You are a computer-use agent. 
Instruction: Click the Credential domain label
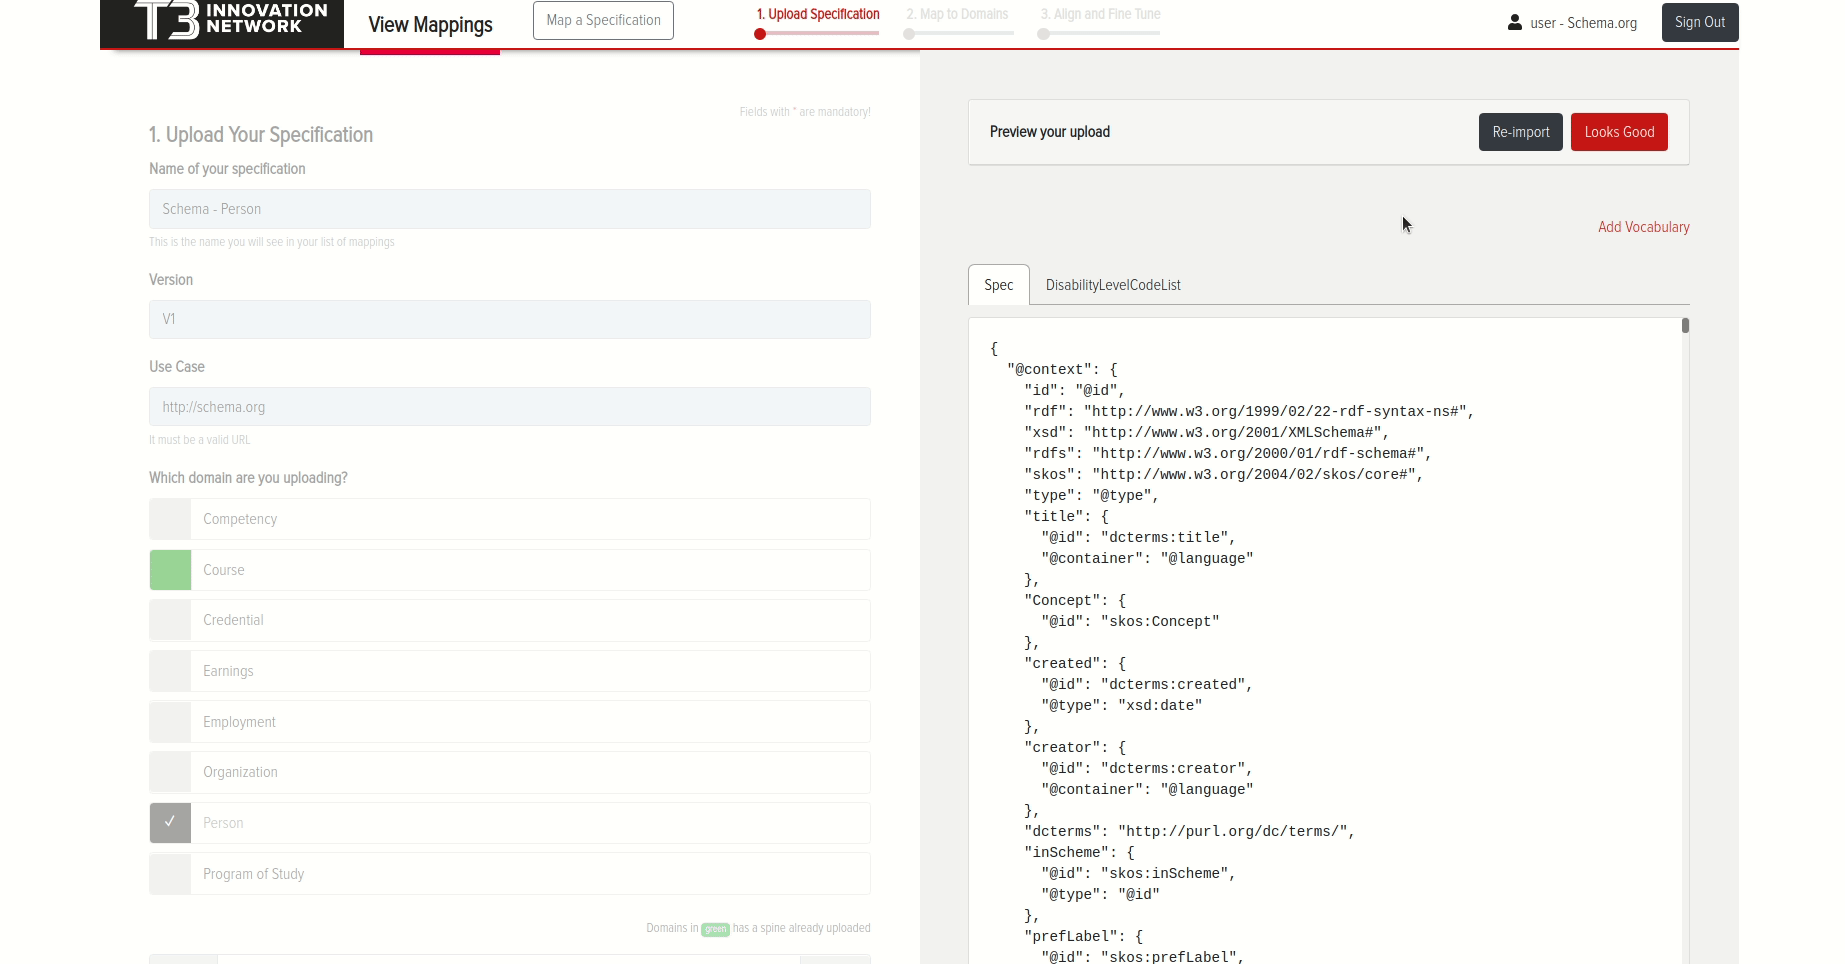(233, 620)
